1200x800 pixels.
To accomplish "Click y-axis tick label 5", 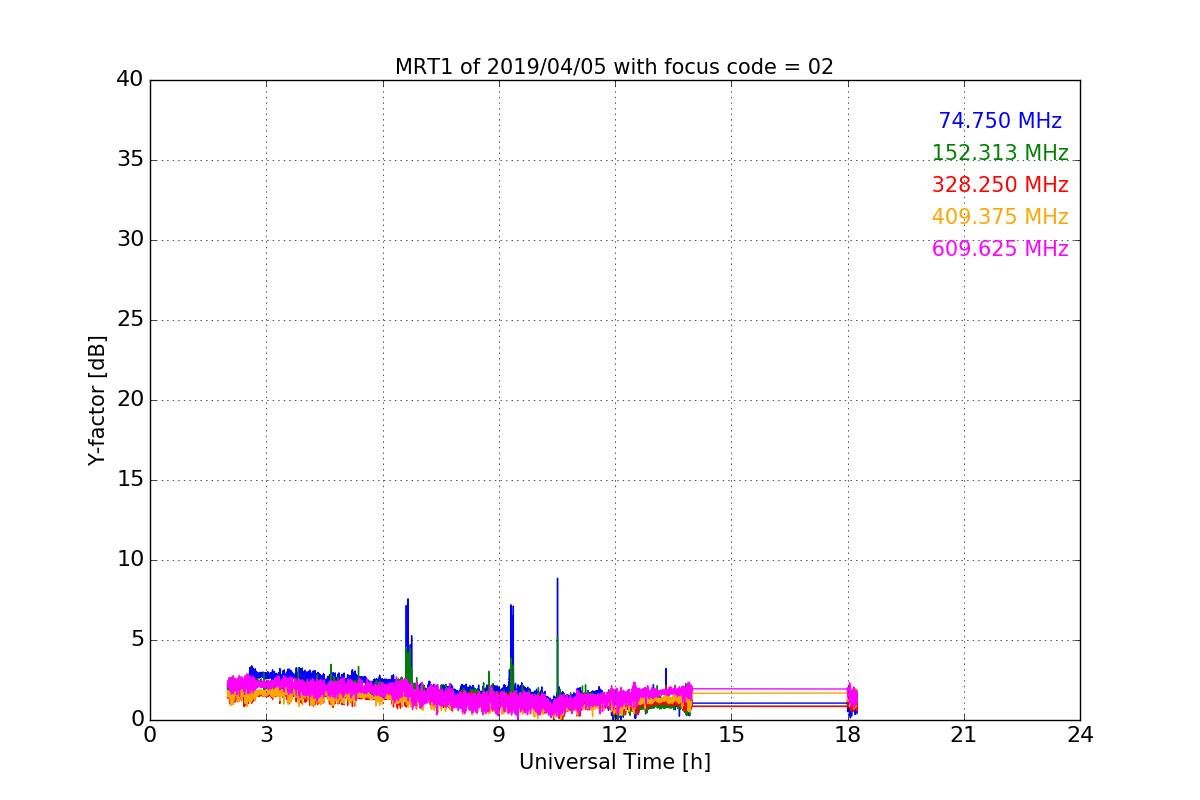I will [136, 640].
